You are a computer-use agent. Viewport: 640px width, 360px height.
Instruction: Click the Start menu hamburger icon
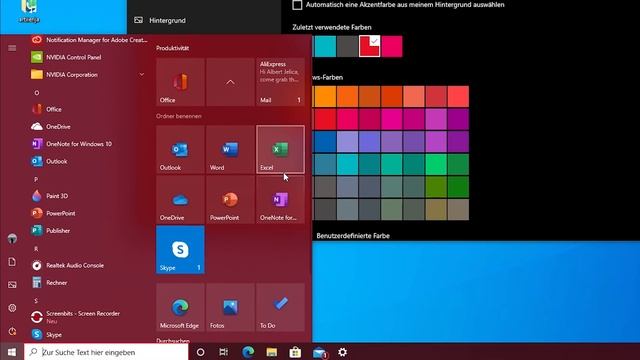pos(12,48)
